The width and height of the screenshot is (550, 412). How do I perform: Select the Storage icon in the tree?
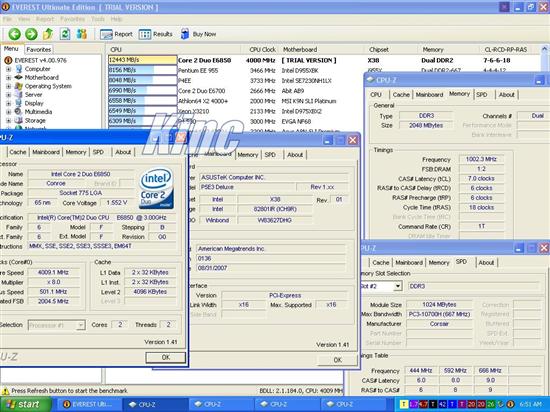[19, 120]
